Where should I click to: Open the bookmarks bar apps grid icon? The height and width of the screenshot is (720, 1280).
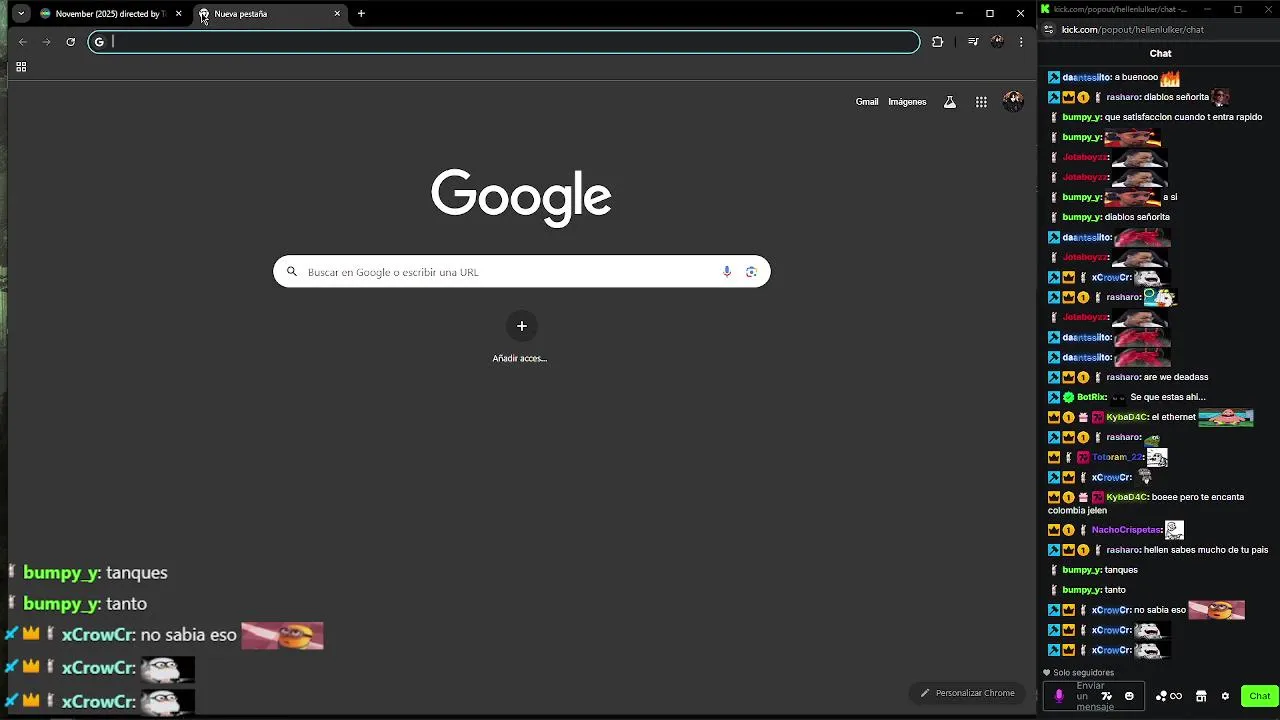click(x=21, y=67)
